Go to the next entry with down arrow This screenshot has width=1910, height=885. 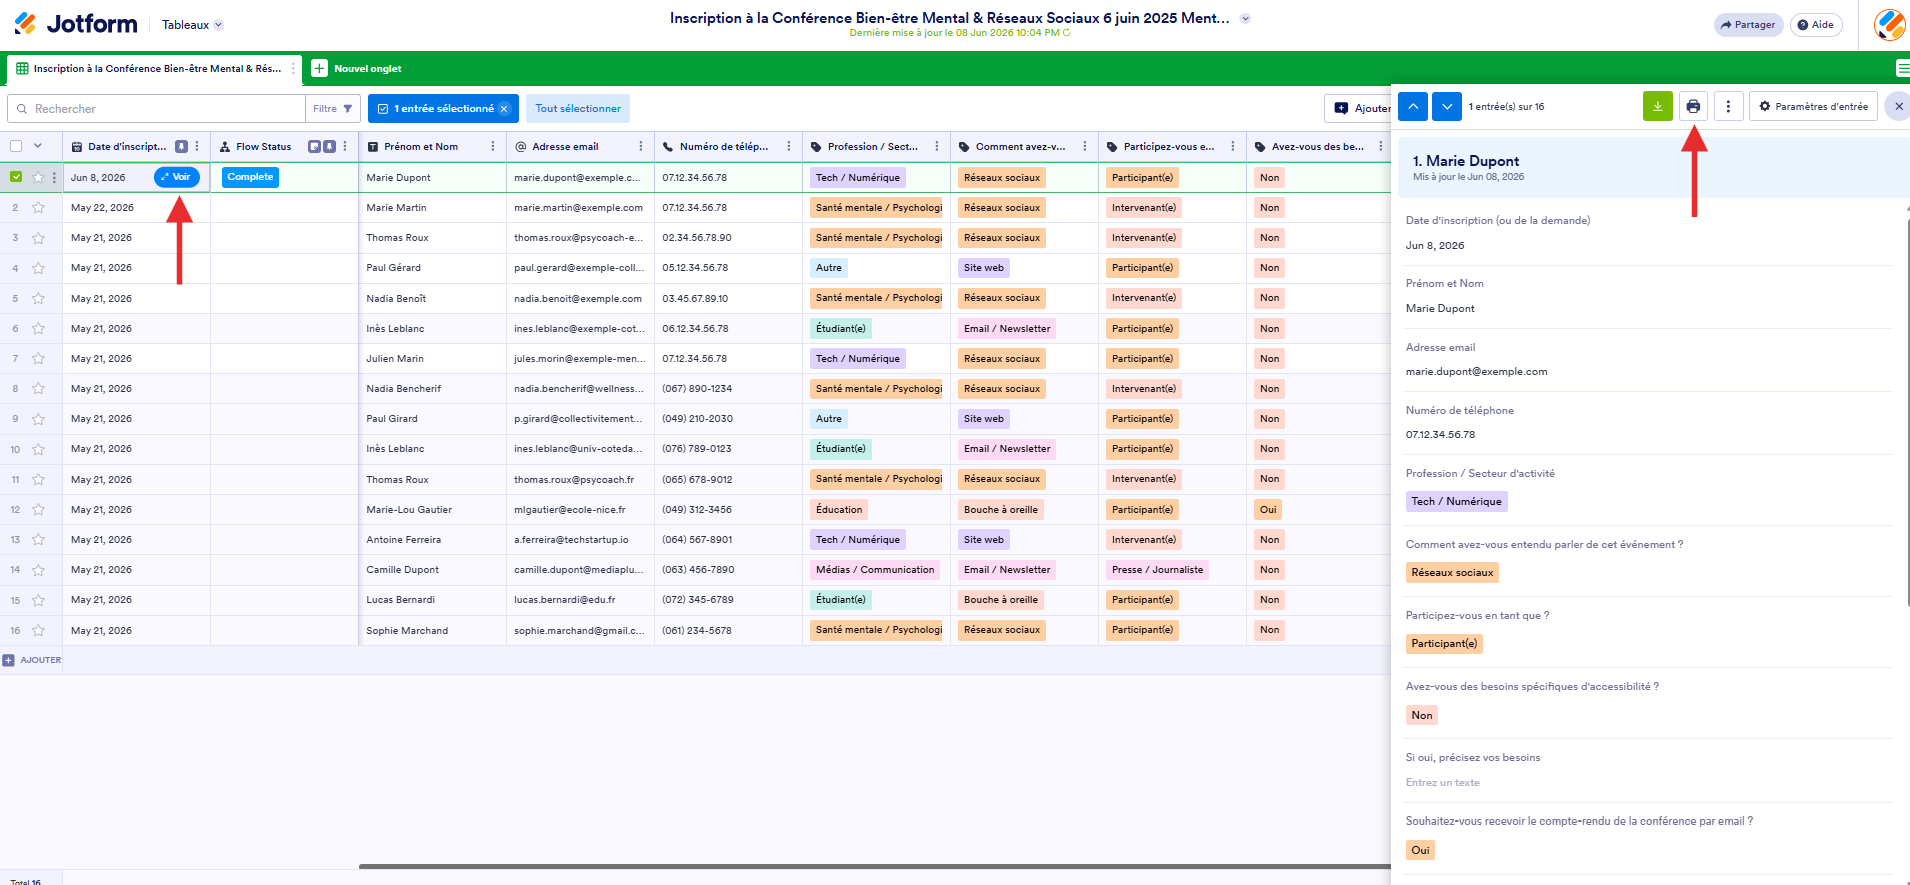(x=1447, y=106)
